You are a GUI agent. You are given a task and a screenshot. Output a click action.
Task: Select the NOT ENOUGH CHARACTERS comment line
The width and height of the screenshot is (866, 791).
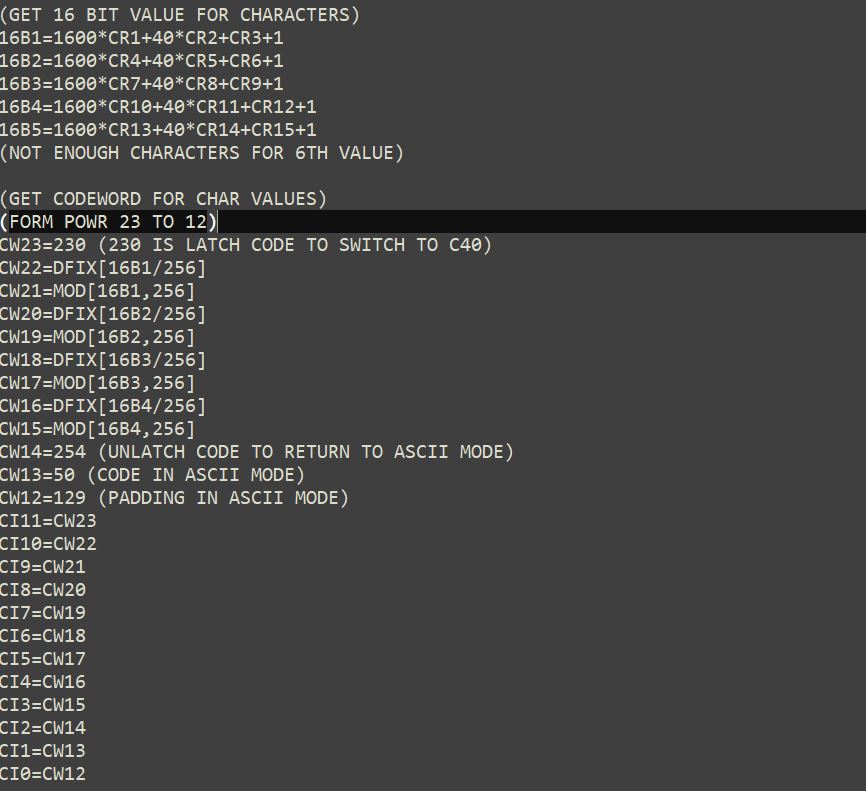[201, 153]
